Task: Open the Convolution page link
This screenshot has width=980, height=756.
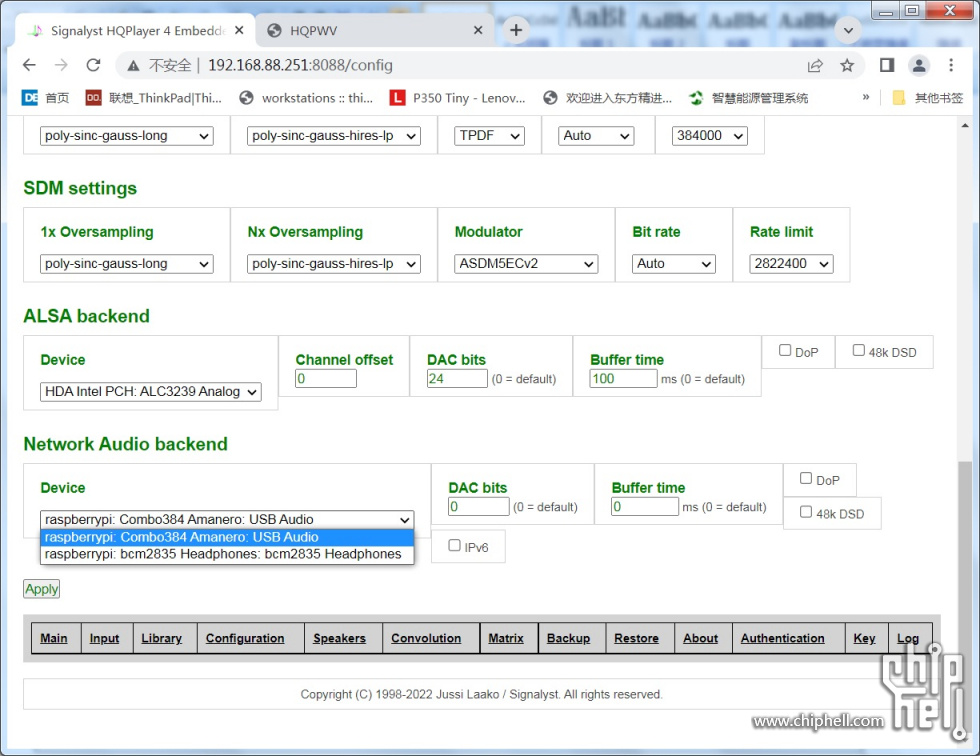Action: (x=426, y=638)
